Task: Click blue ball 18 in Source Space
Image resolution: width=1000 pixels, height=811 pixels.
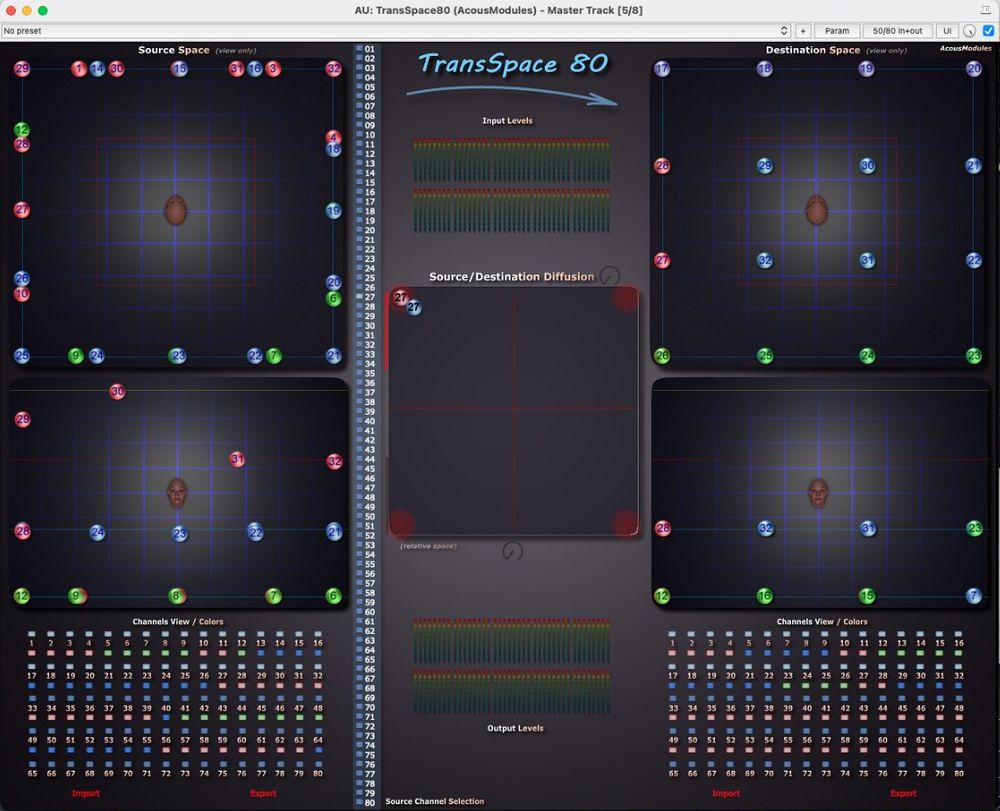Action: tap(334, 150)
